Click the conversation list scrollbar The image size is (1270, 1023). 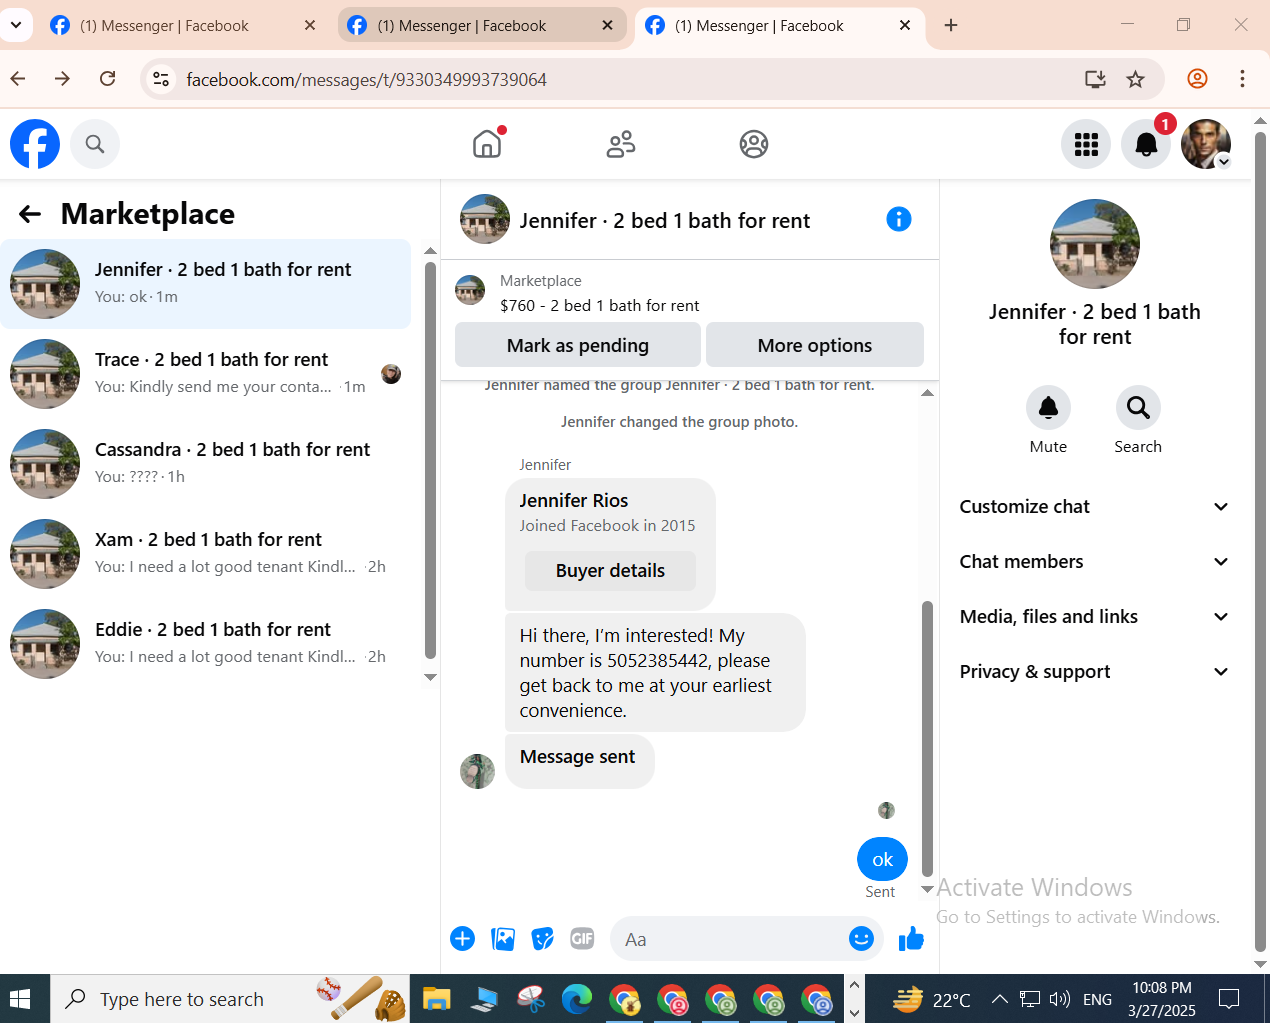(x=430, y=460)
